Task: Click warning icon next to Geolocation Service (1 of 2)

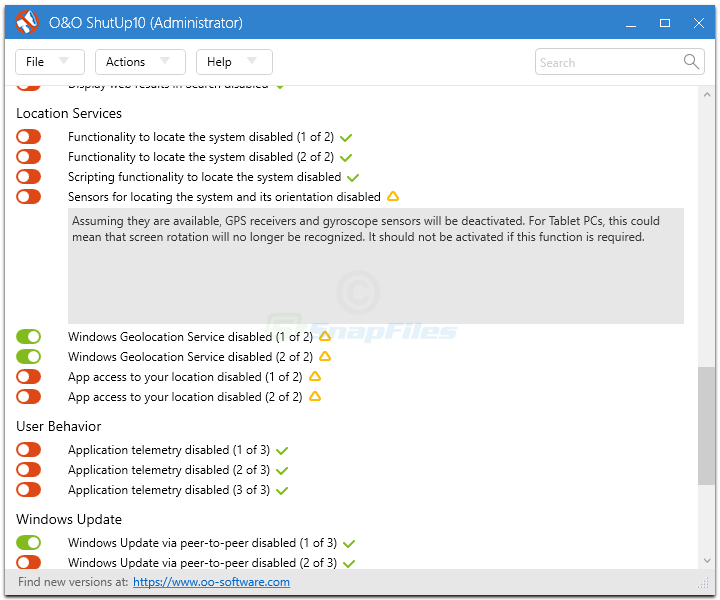Action: [x=325, y=337]
